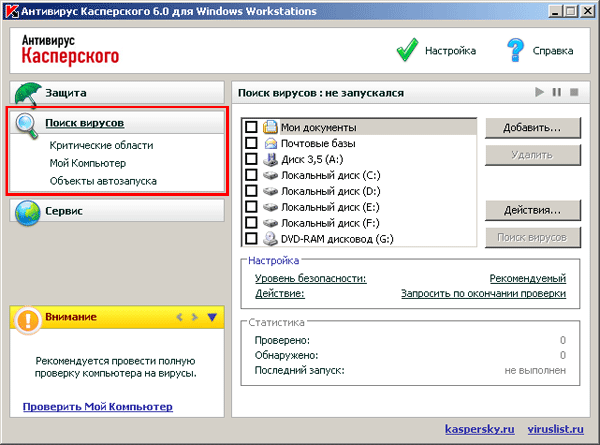Click the Локальный диск (D:) drive icon

coord(270,191)
